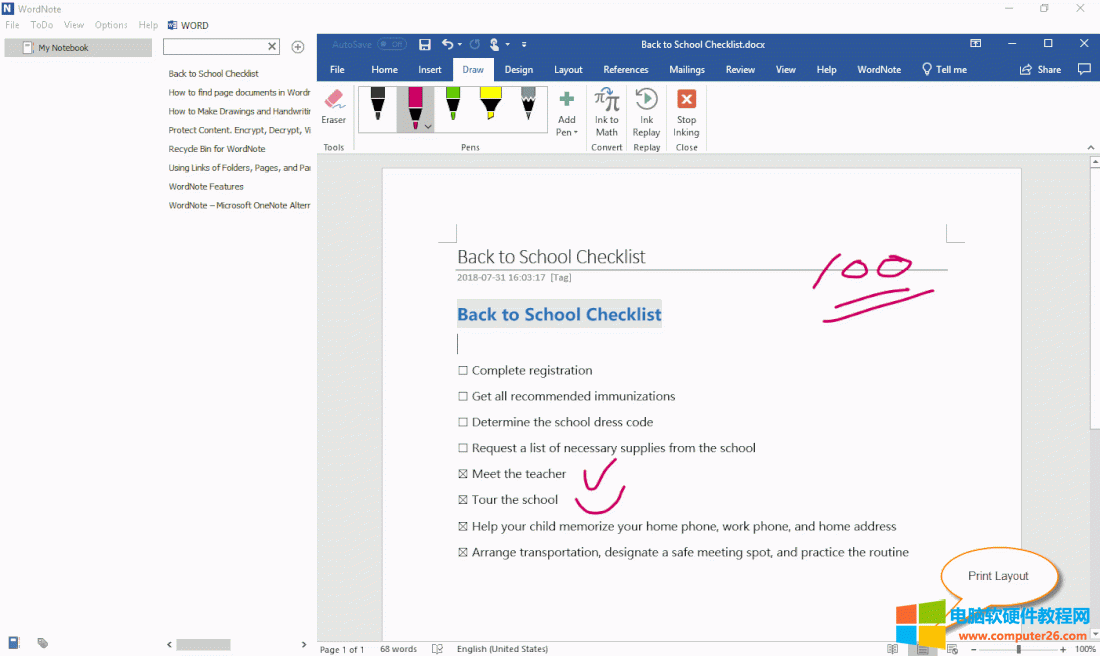Open the WordNote Options menu
Screen dimensions: 1100x656
pyautogui.click(x=111, y=25)
